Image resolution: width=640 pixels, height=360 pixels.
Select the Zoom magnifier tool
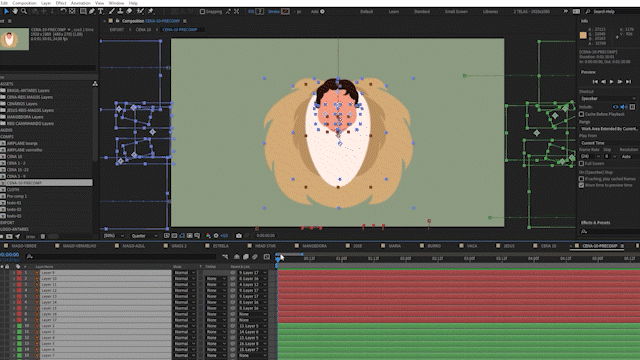24,11
